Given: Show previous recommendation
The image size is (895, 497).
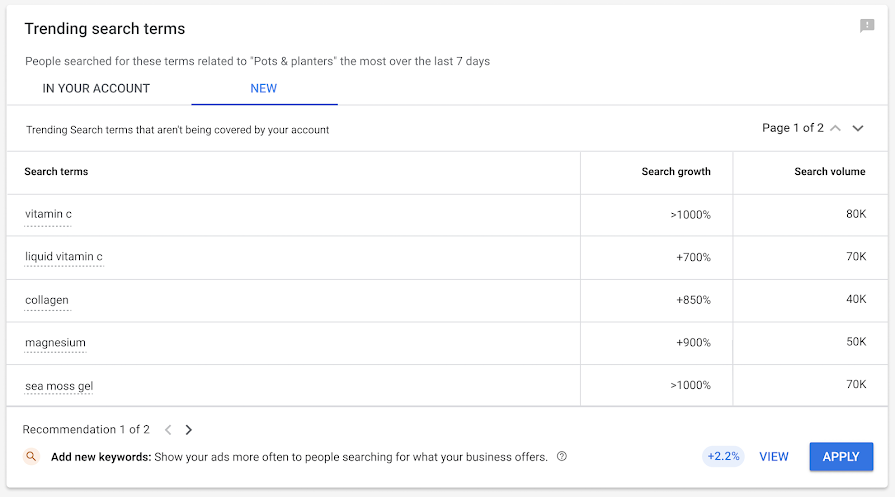Looking at the screenshot, I should [168, 430].
